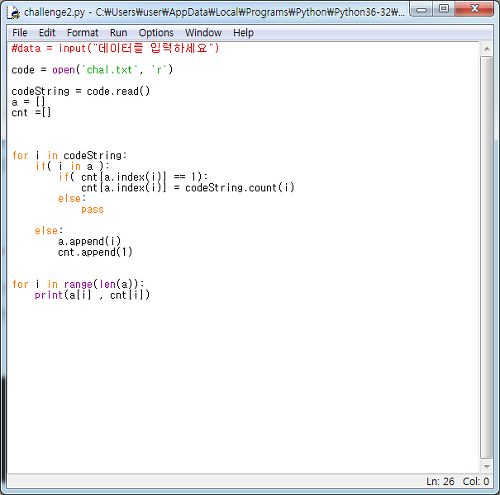Viewport: 500px width, 495px height.
Task: Click the scrollbar down arrow
Action: point(487,466)
